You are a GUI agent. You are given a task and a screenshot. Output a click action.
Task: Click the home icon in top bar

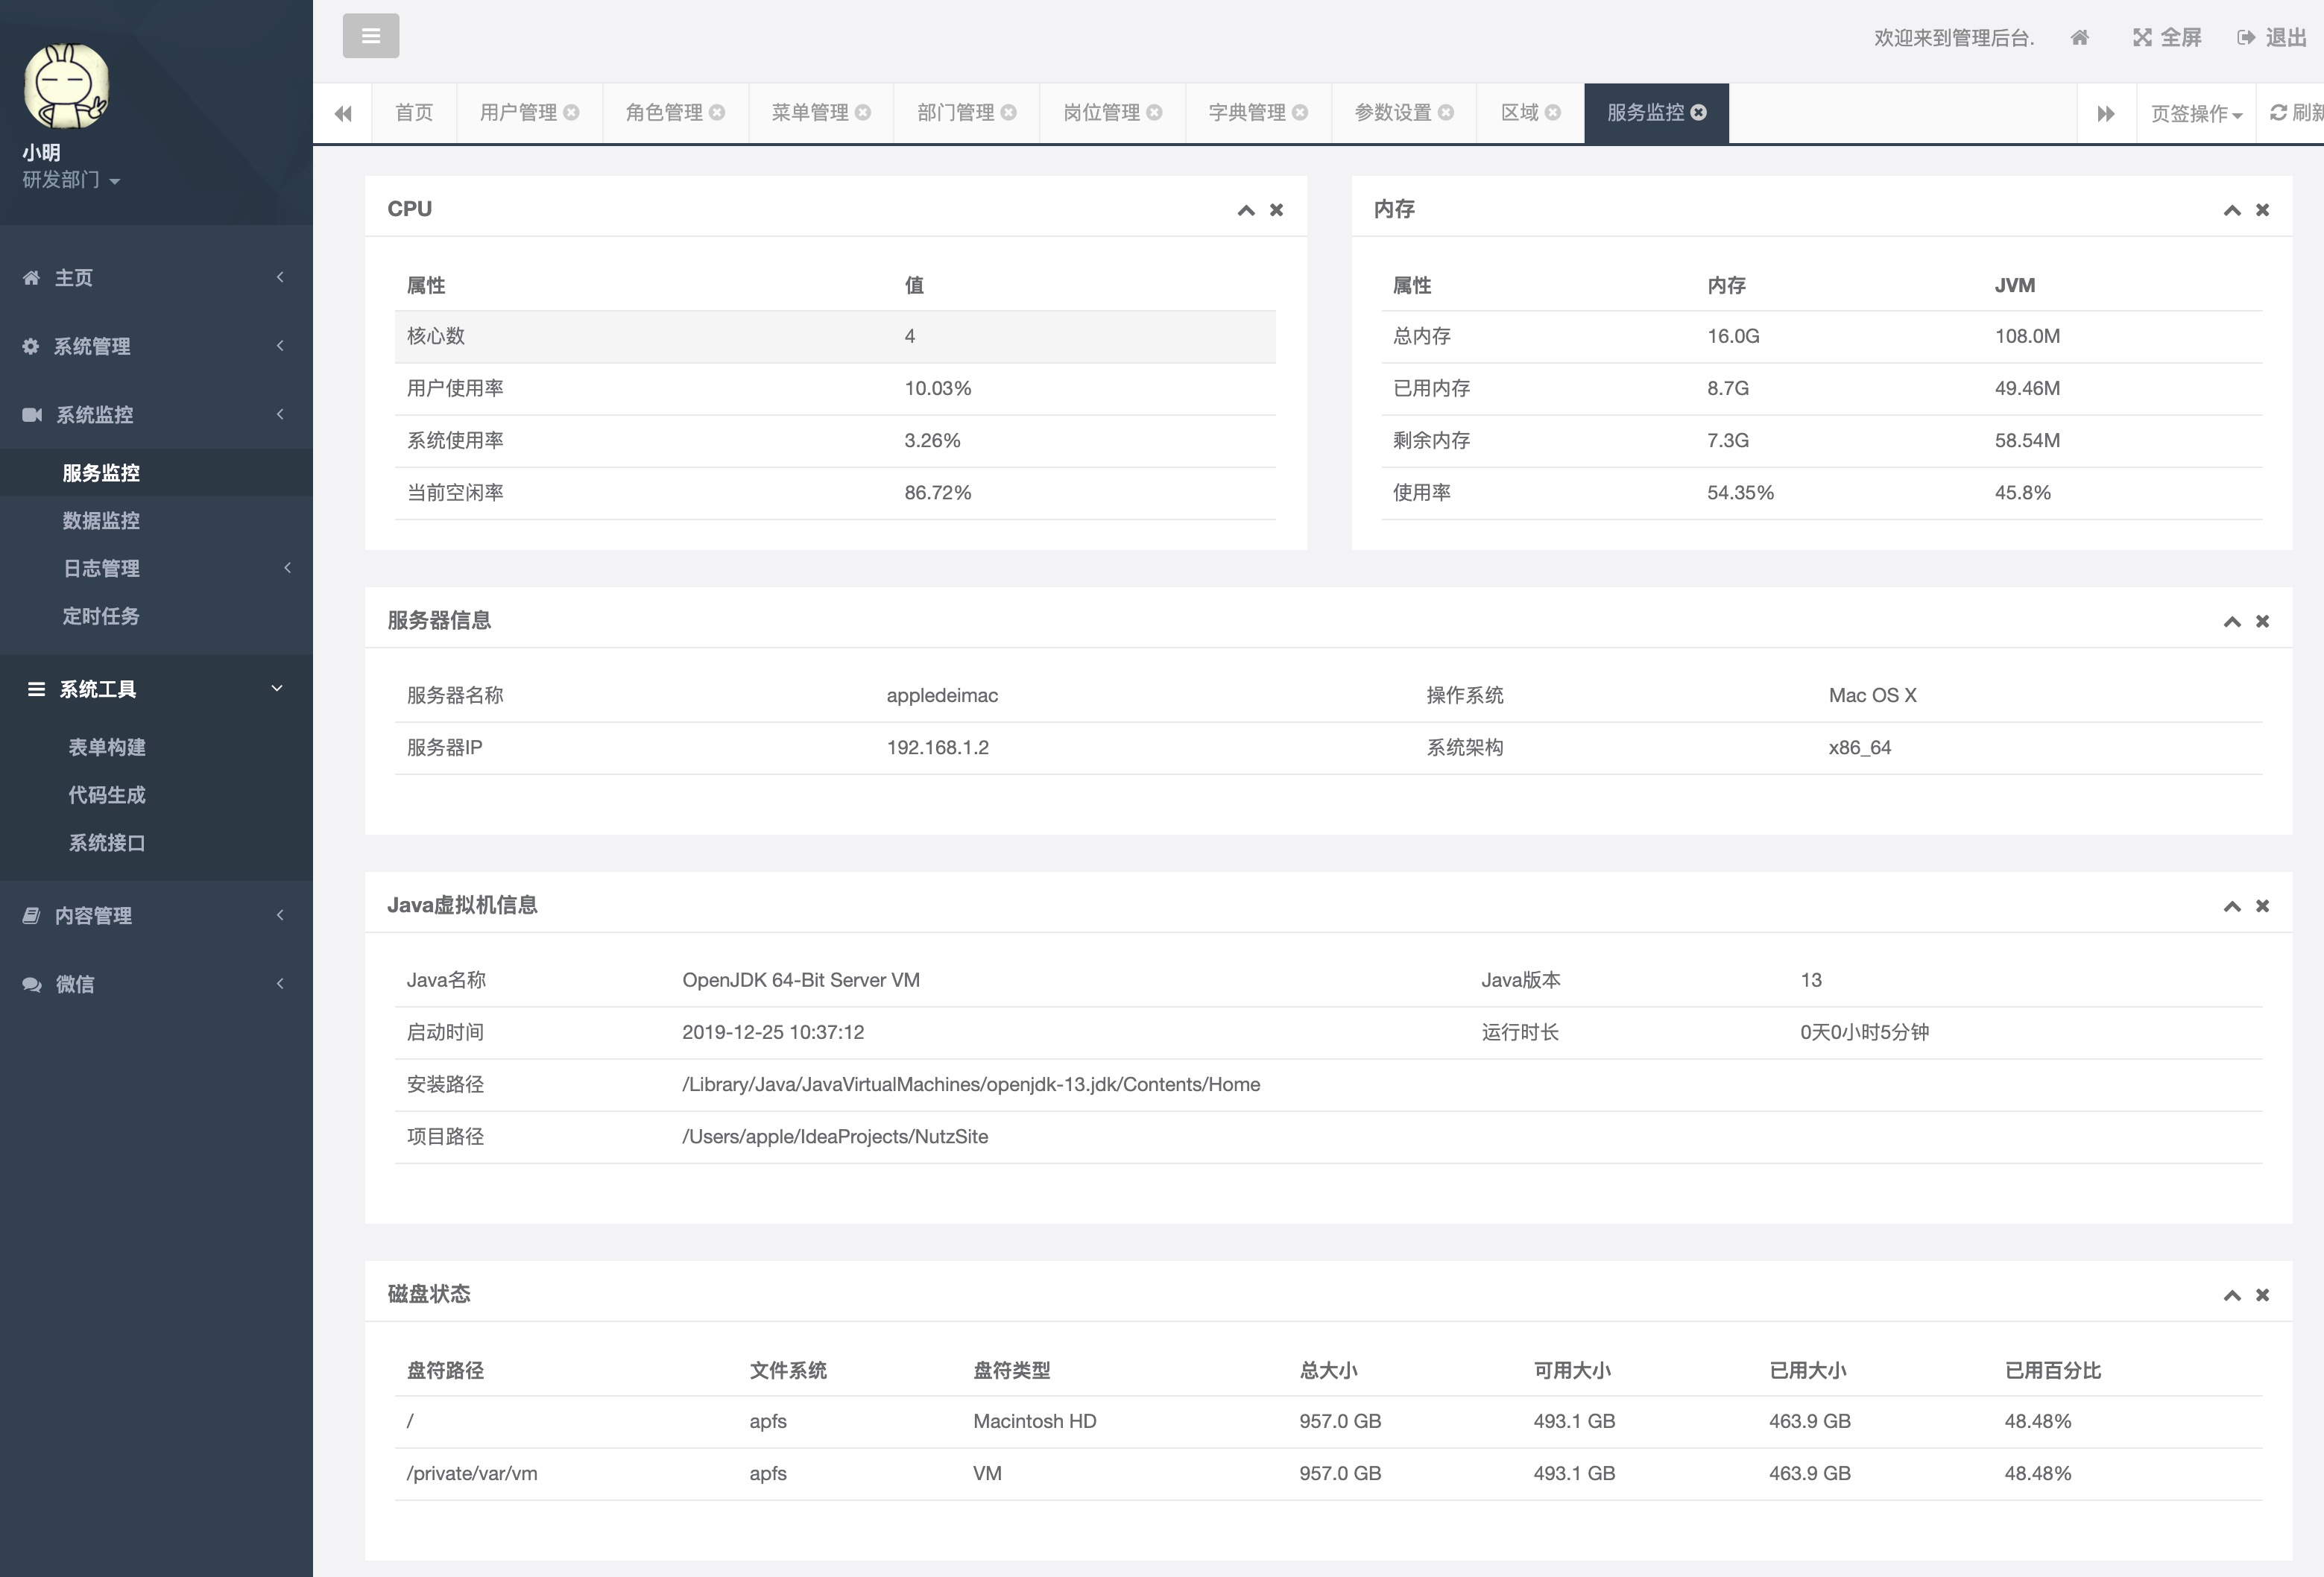[2079, 38]
